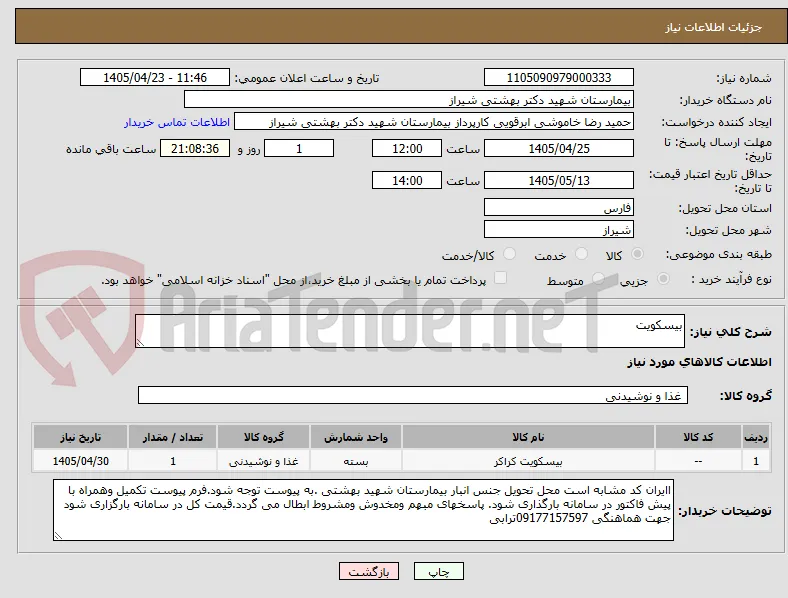The height and width of the screenshot is (598, 788).
Task: Click the غذا و نوشیدنی group field
Action: (x=413, y=395)
